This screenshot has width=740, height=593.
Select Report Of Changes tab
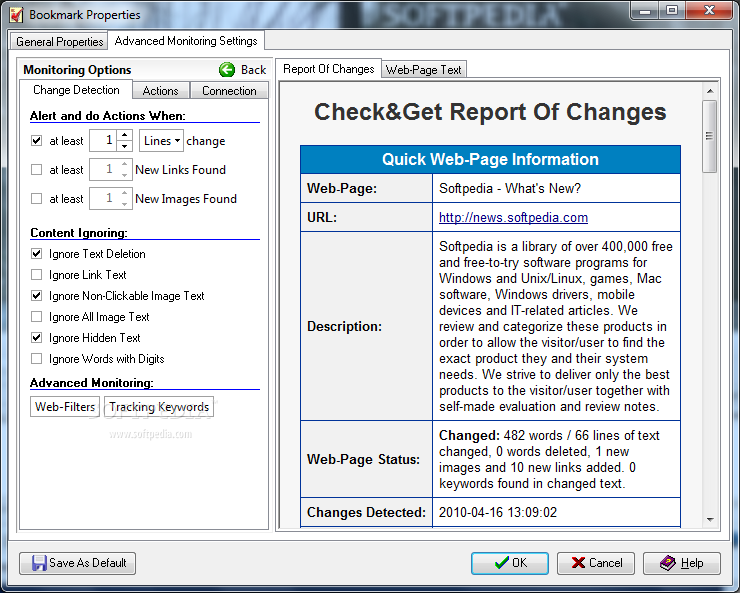click(x=328, y=69)
